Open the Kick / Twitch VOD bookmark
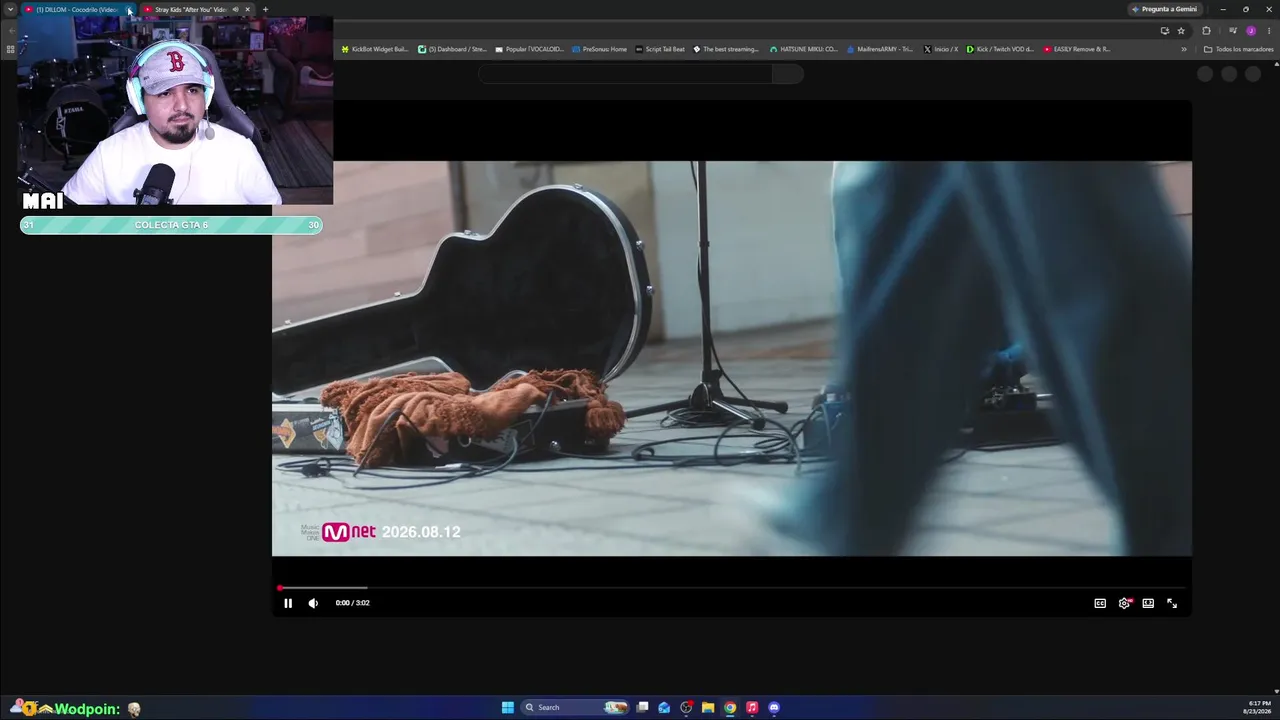This screenshot has height=720, width=1280. (x=1001, y=49)
